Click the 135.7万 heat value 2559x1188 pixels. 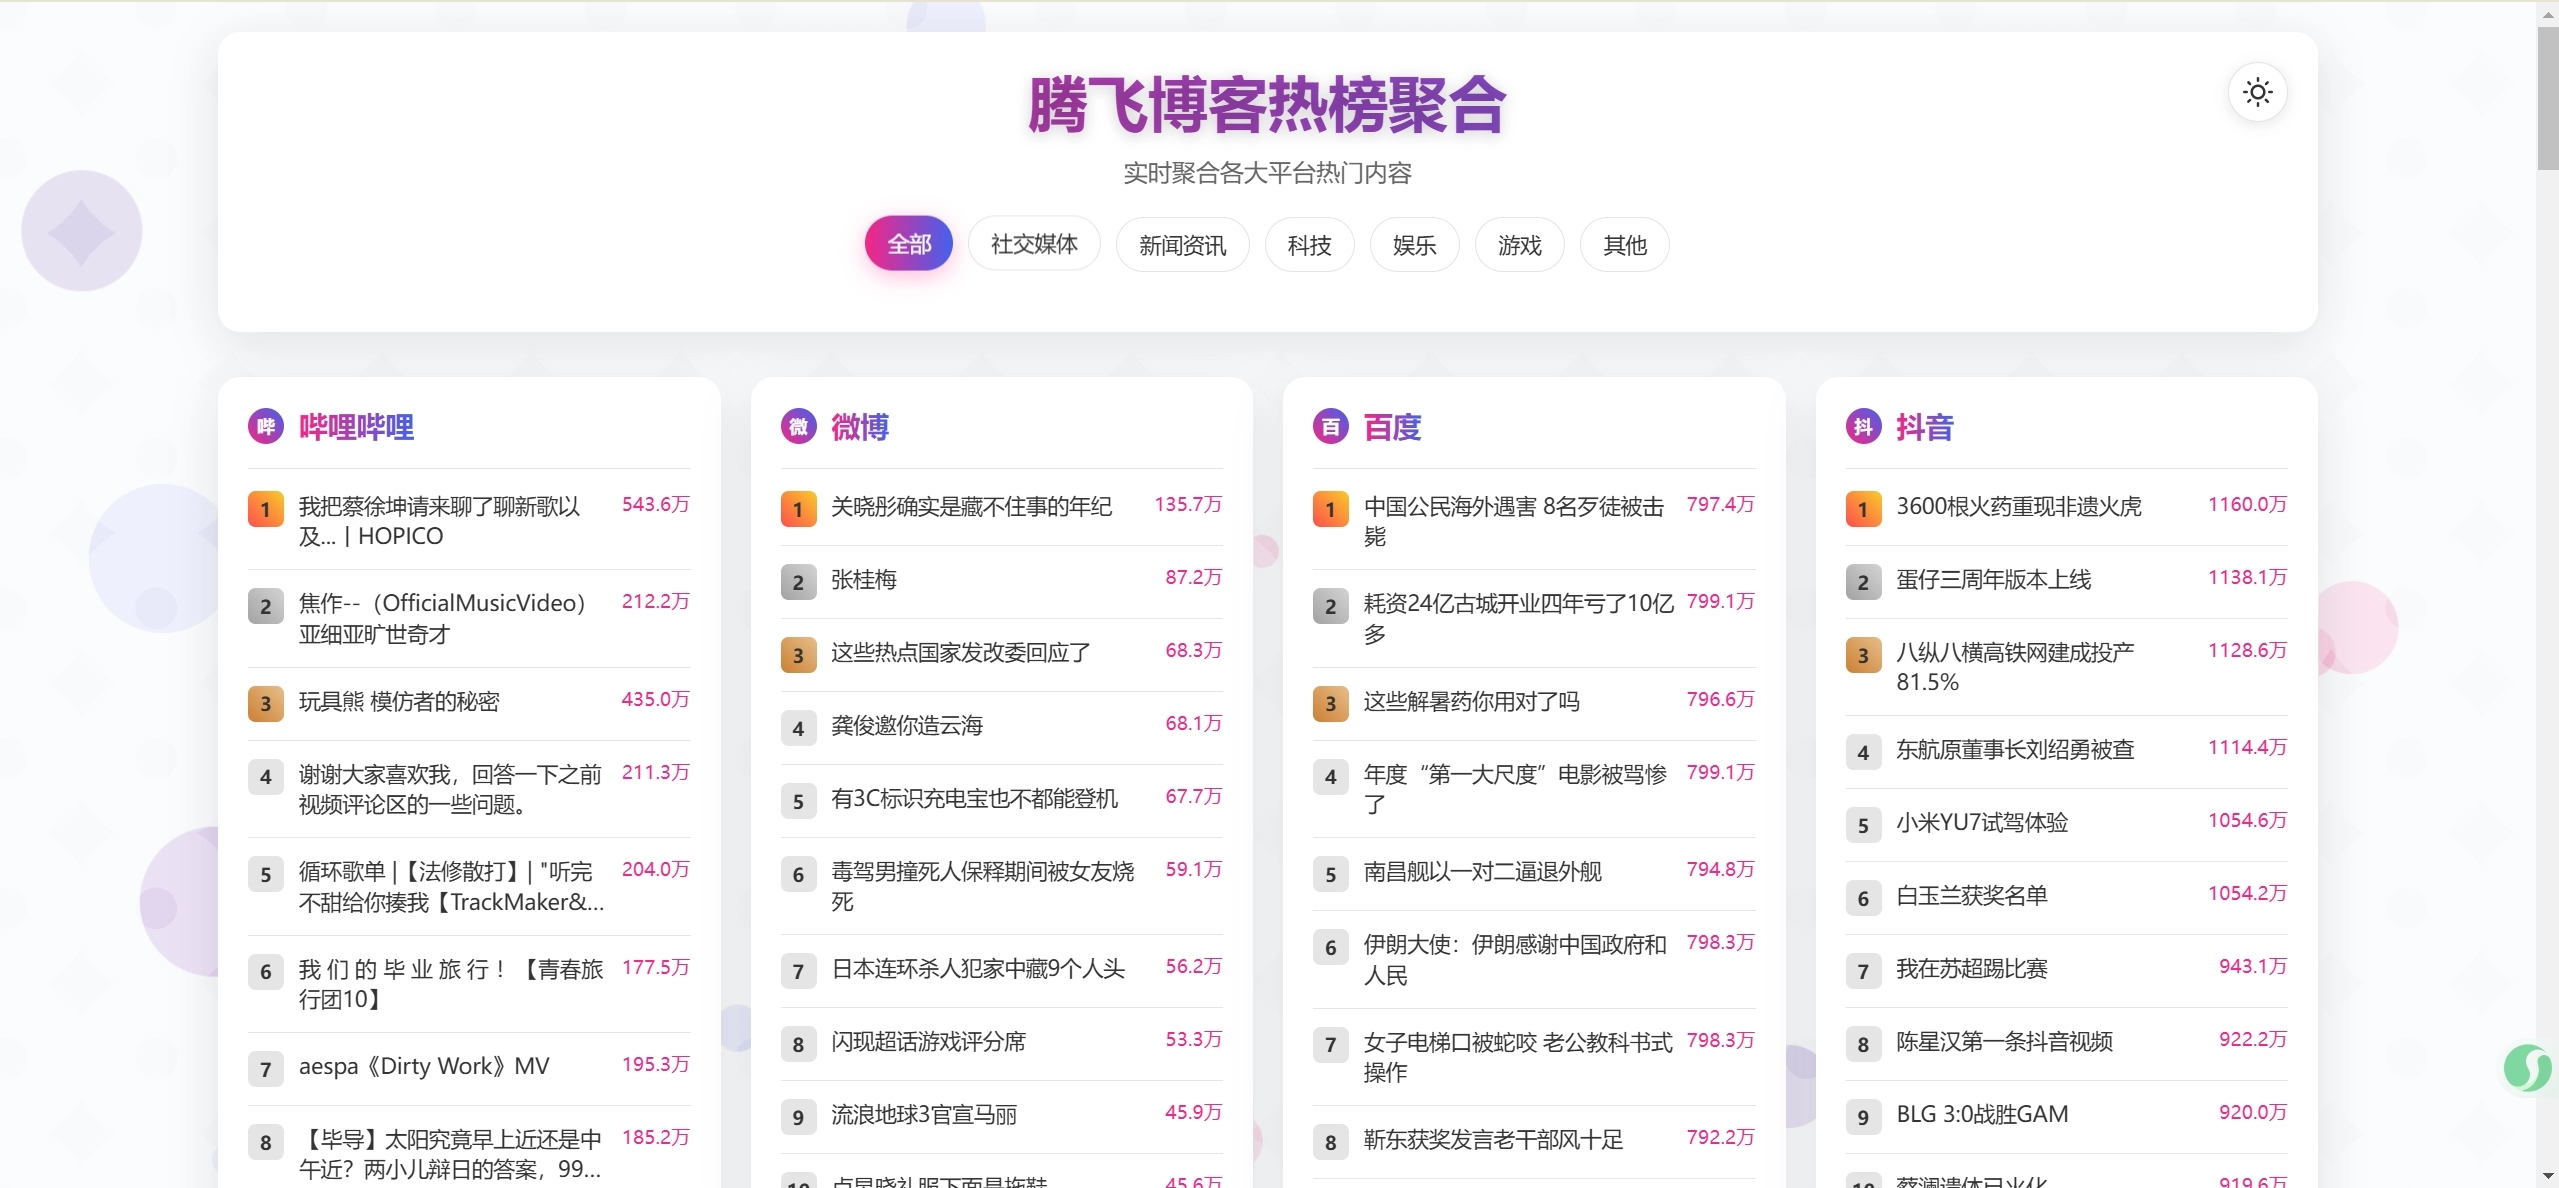click(1188, 504)
